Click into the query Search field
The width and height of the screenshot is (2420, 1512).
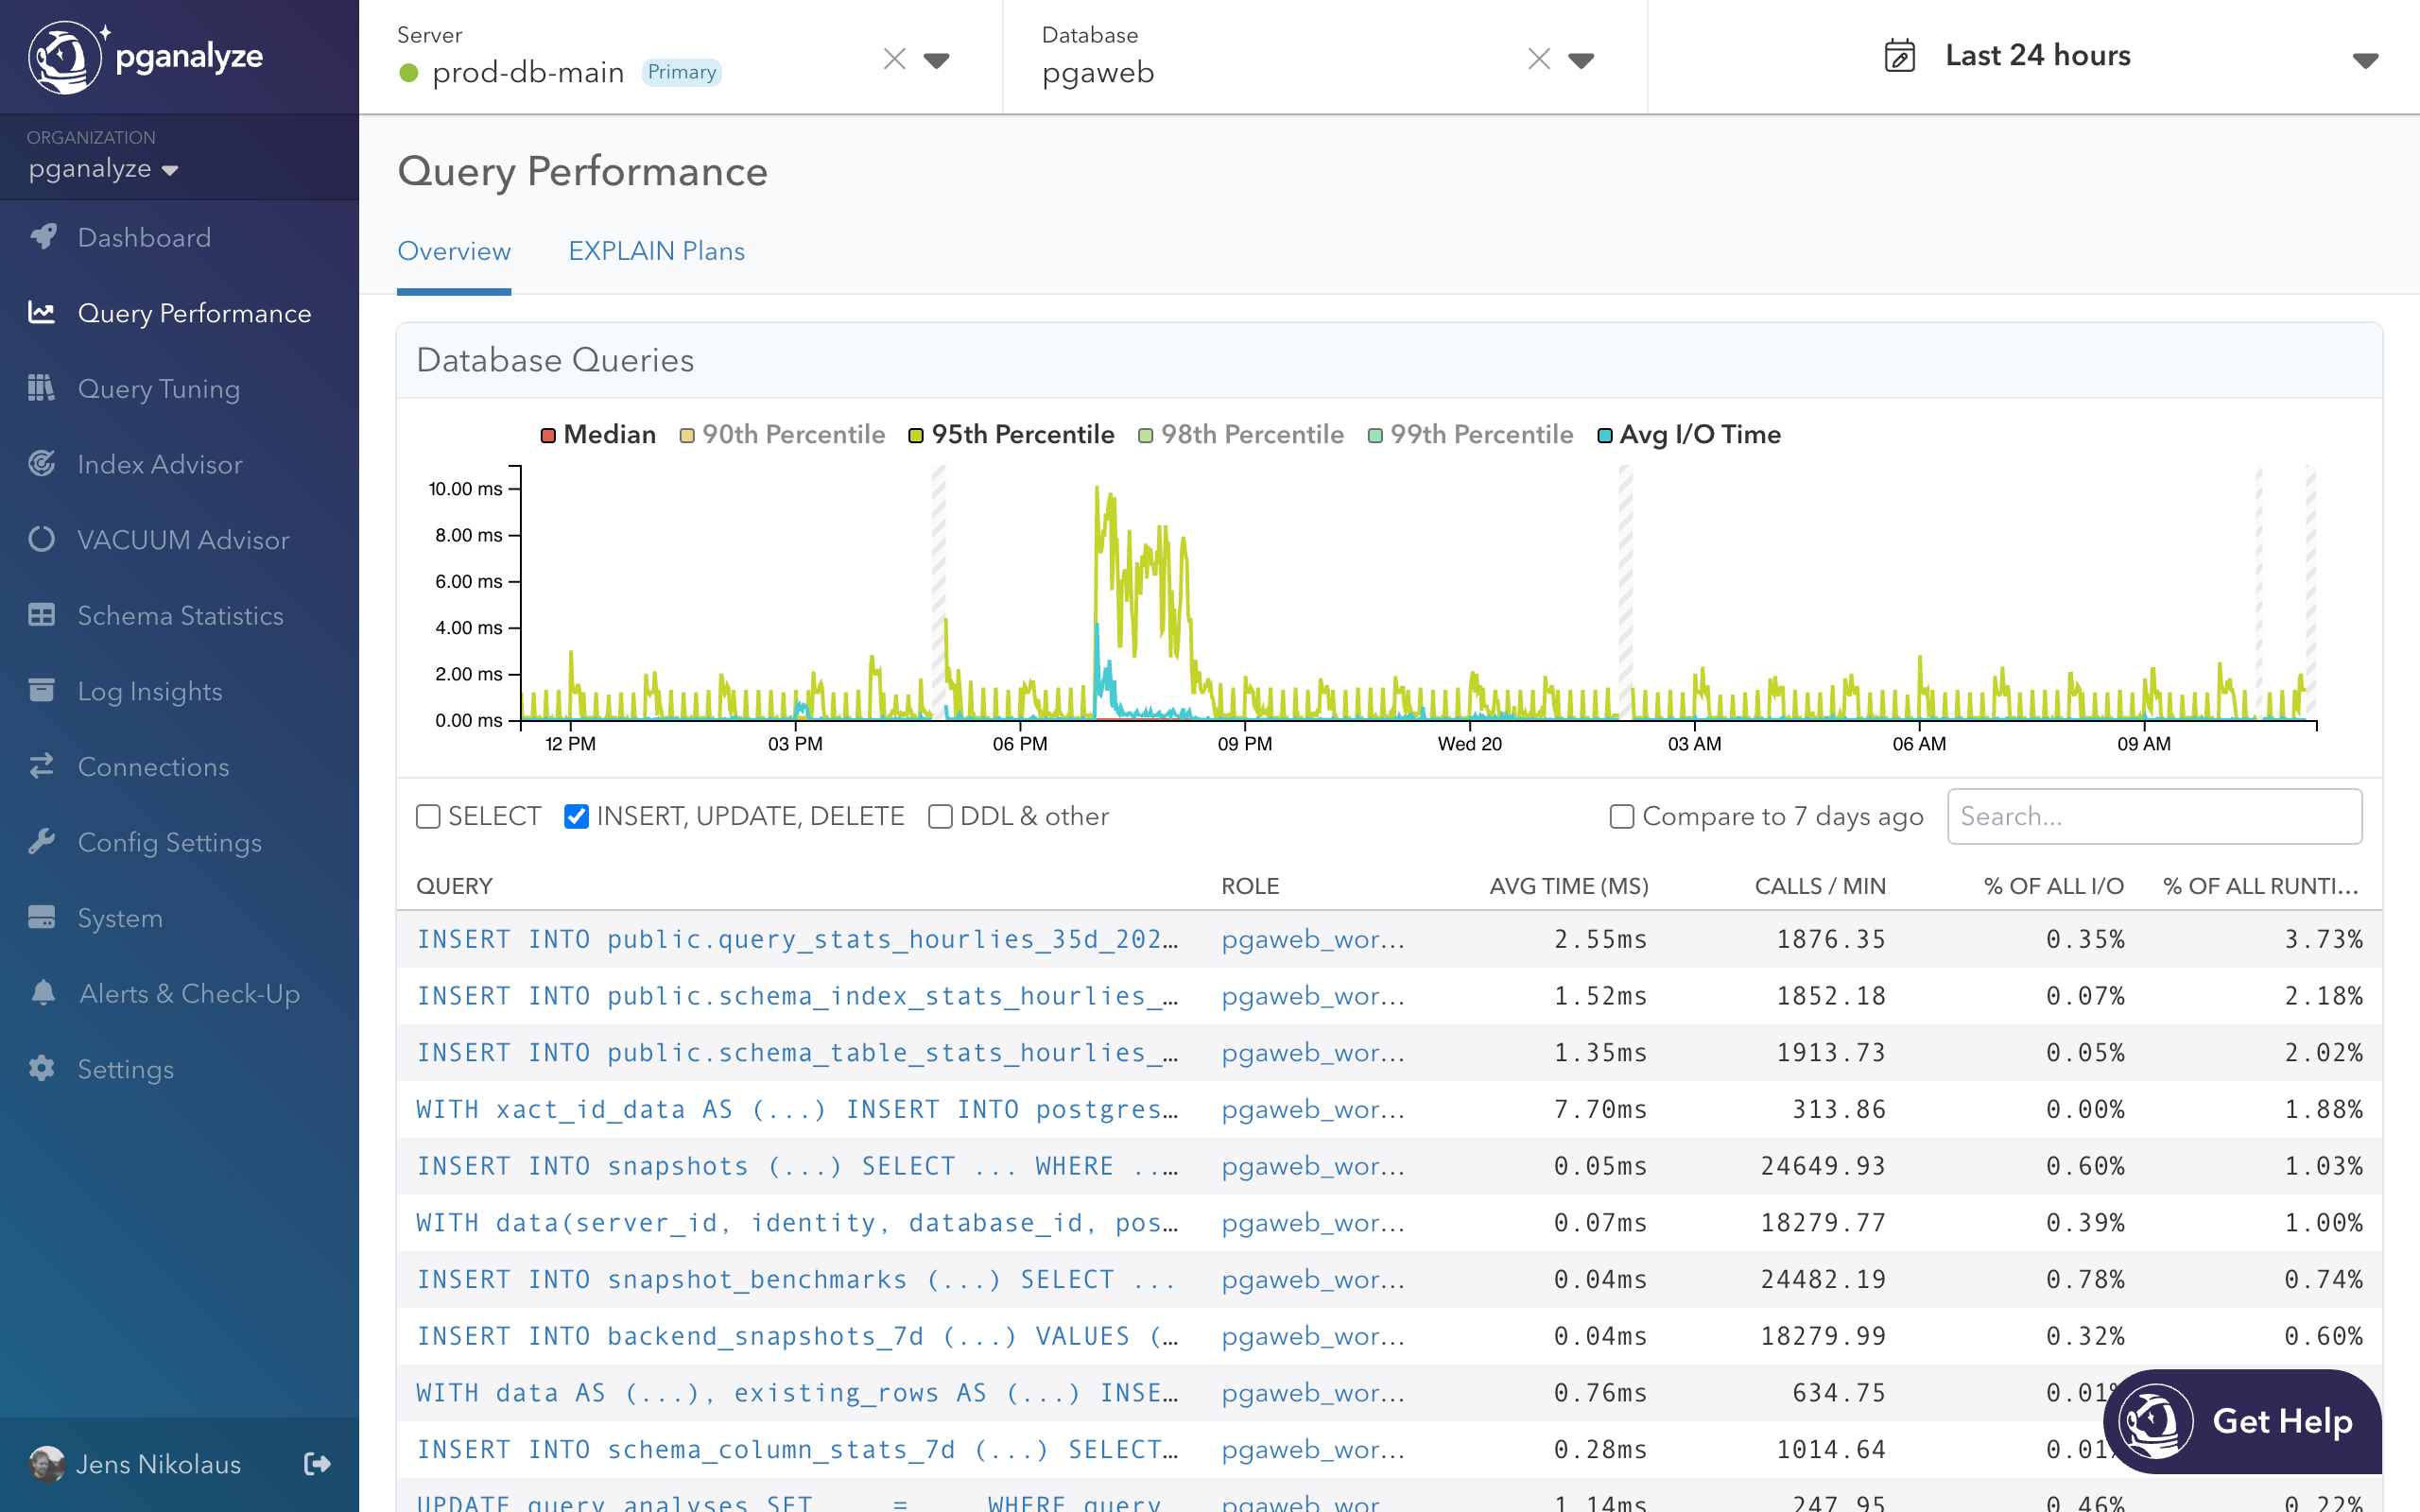click(x=2154, y=817)
